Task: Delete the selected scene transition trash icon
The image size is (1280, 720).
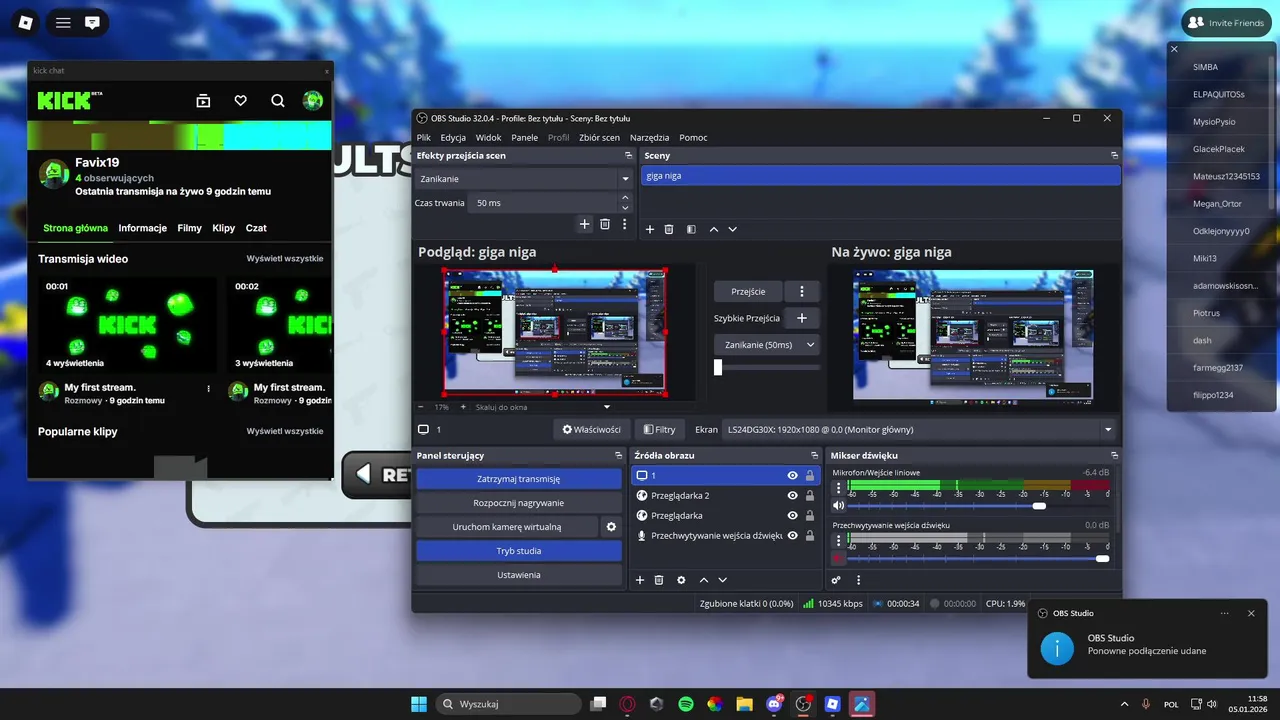Action: coord(605,224)
